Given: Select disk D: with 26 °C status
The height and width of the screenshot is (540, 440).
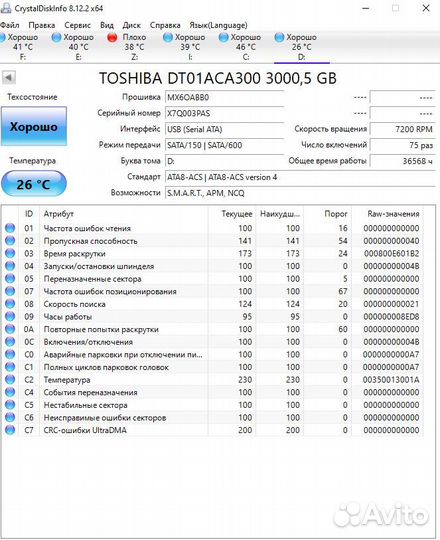Looking at the screenshot, I should pos(302,47).
